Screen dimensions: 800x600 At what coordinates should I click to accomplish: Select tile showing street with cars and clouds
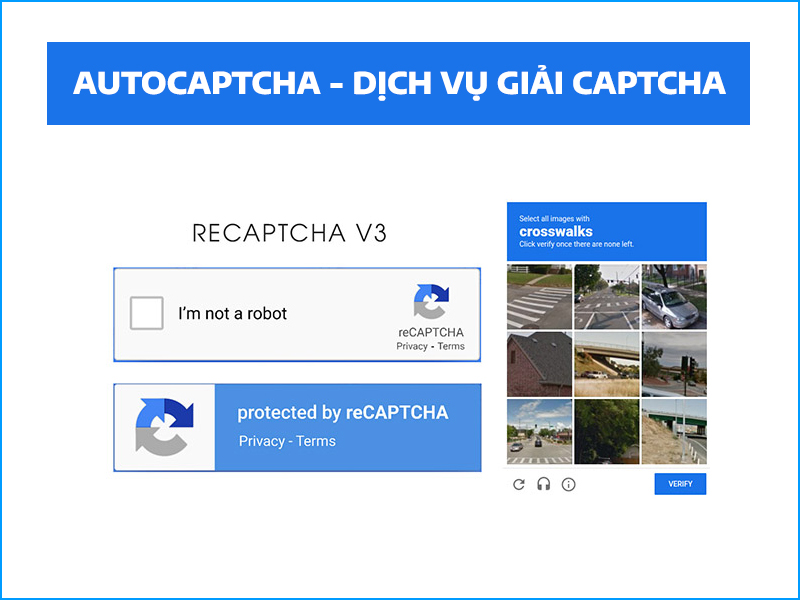click(539, 432)
